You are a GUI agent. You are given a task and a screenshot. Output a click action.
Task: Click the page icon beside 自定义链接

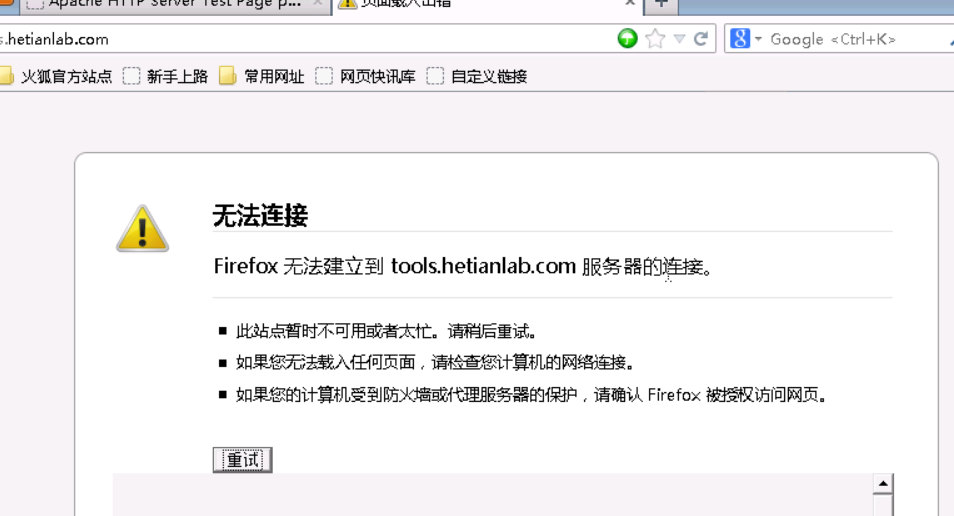pyautogui.click(x=435, y=76)
